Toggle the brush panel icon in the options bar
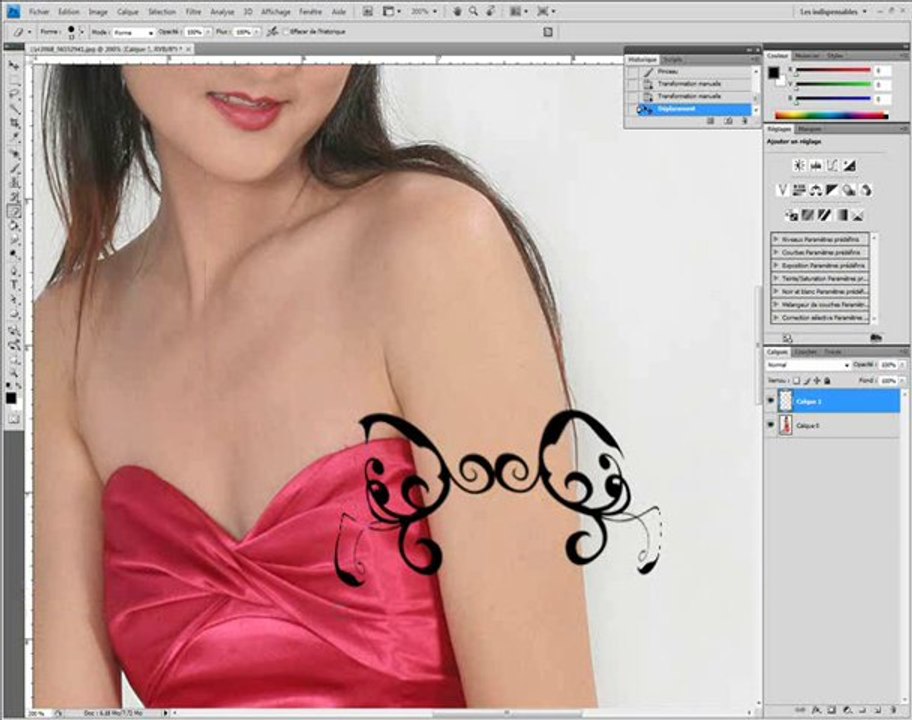Image resolution: width=912 pixels, height=720 pixels. (547, 32)
